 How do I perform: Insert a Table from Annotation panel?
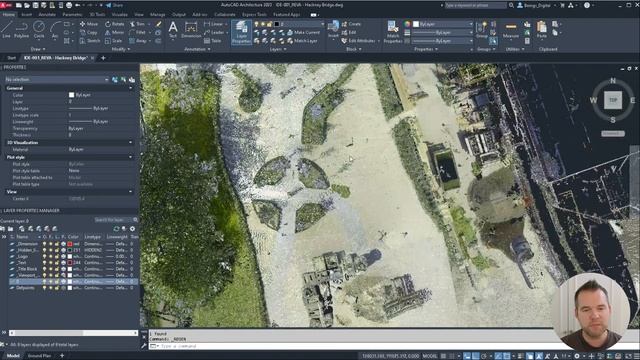212,41
